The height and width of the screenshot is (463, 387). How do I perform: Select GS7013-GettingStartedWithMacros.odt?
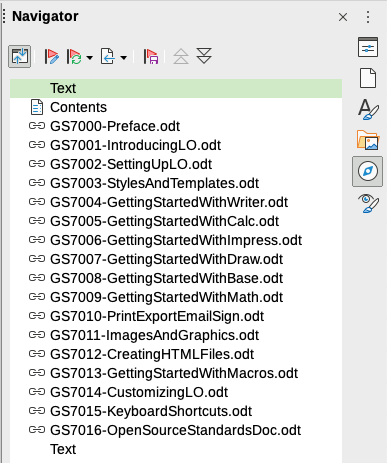pyautogui.click(x=174, y=373)
